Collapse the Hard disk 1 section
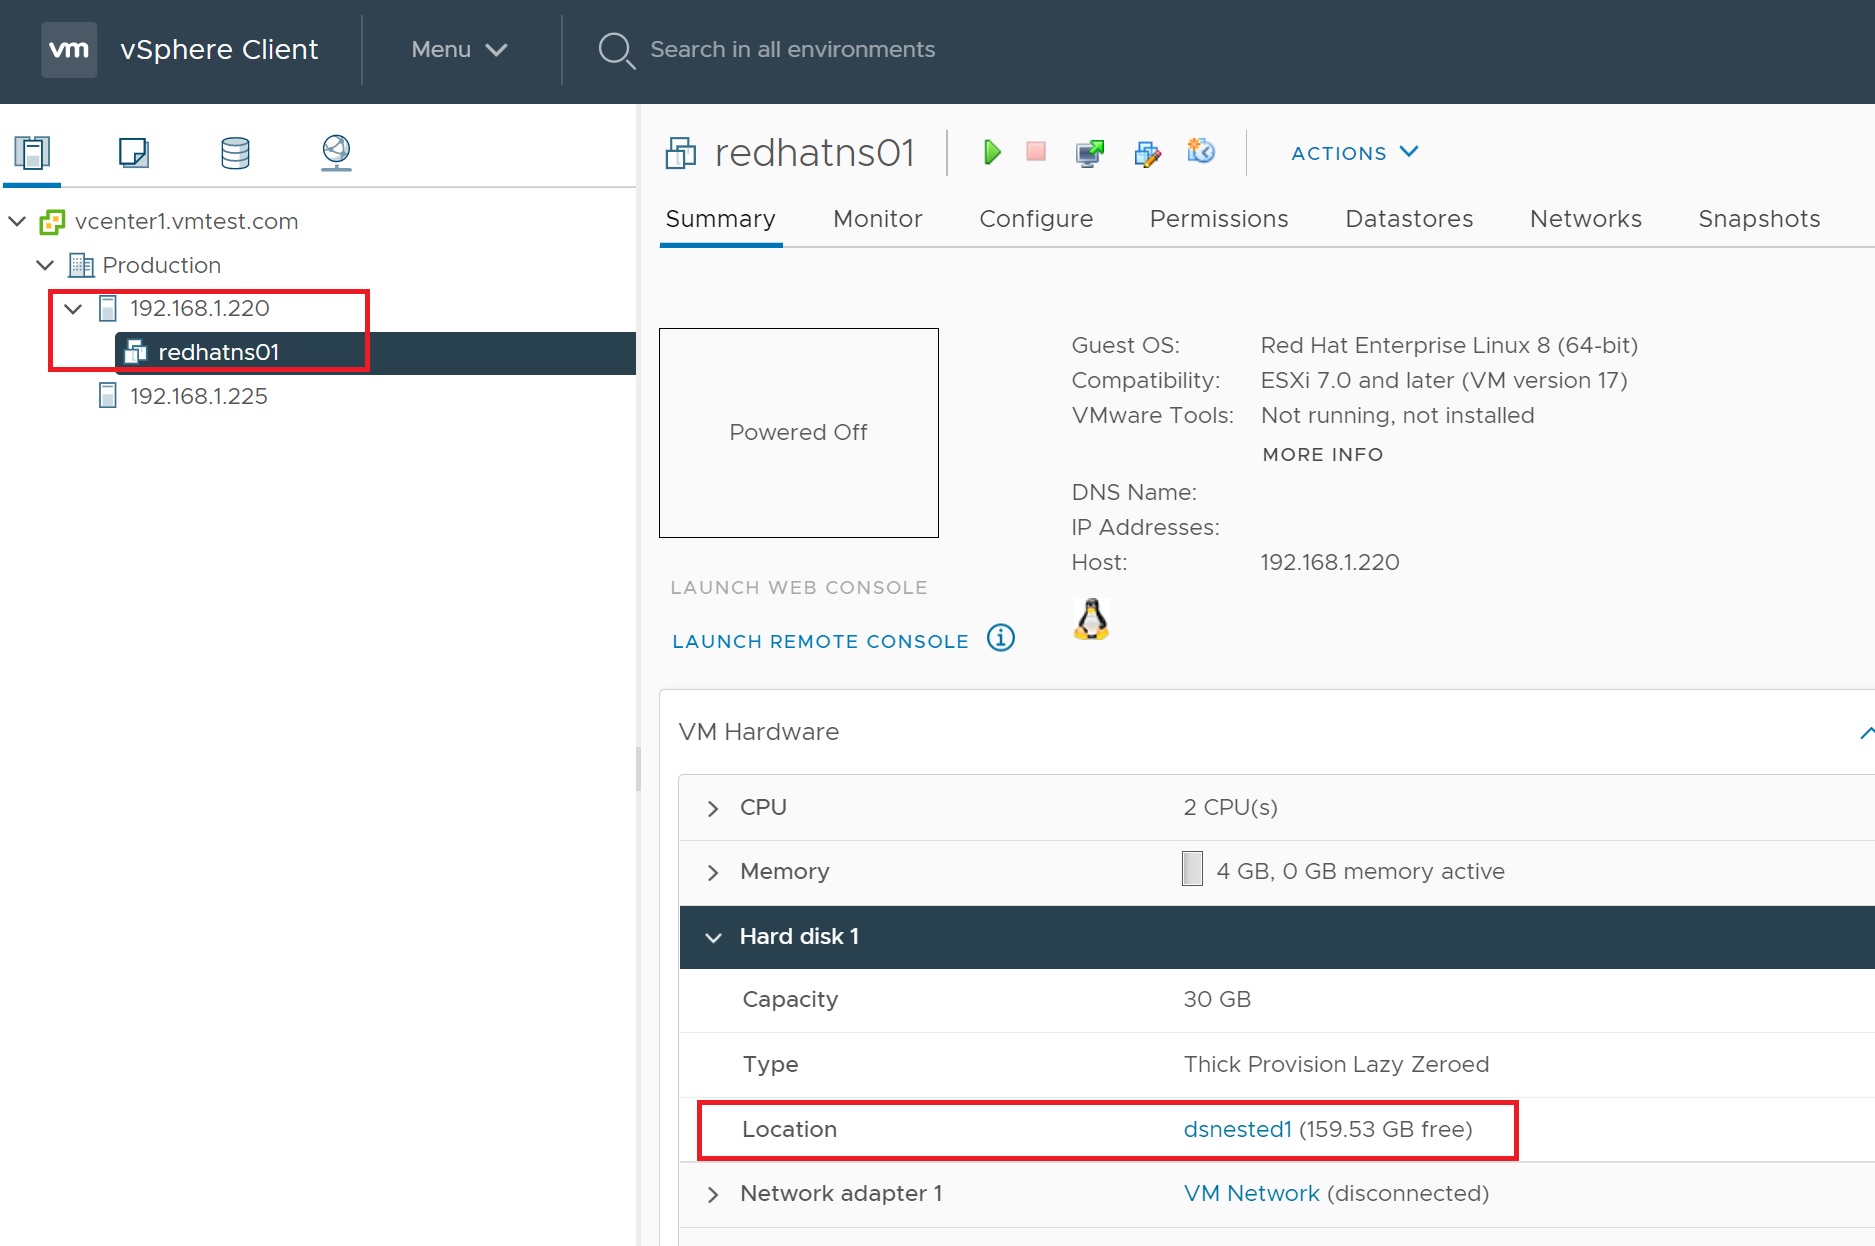 [713, 937]
